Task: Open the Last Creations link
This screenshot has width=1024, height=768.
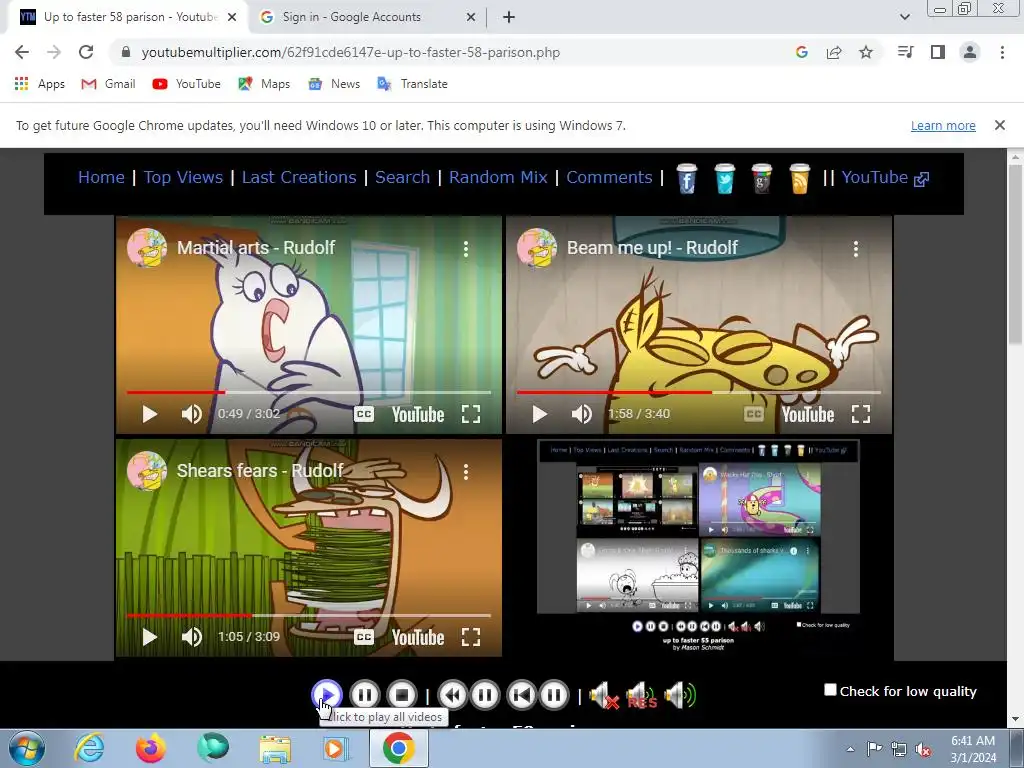Action: [299, 178]
